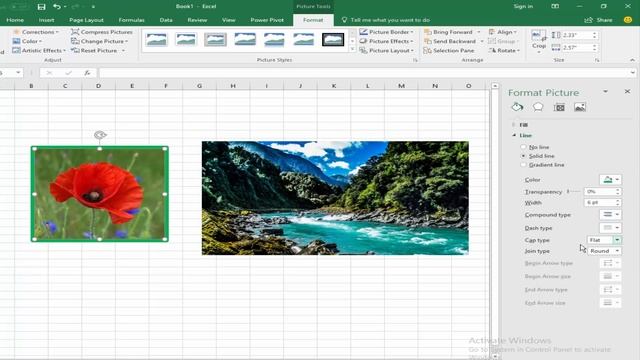640x360 pixels.
Task: Open the Selection Pane
Action: (449, 51)
